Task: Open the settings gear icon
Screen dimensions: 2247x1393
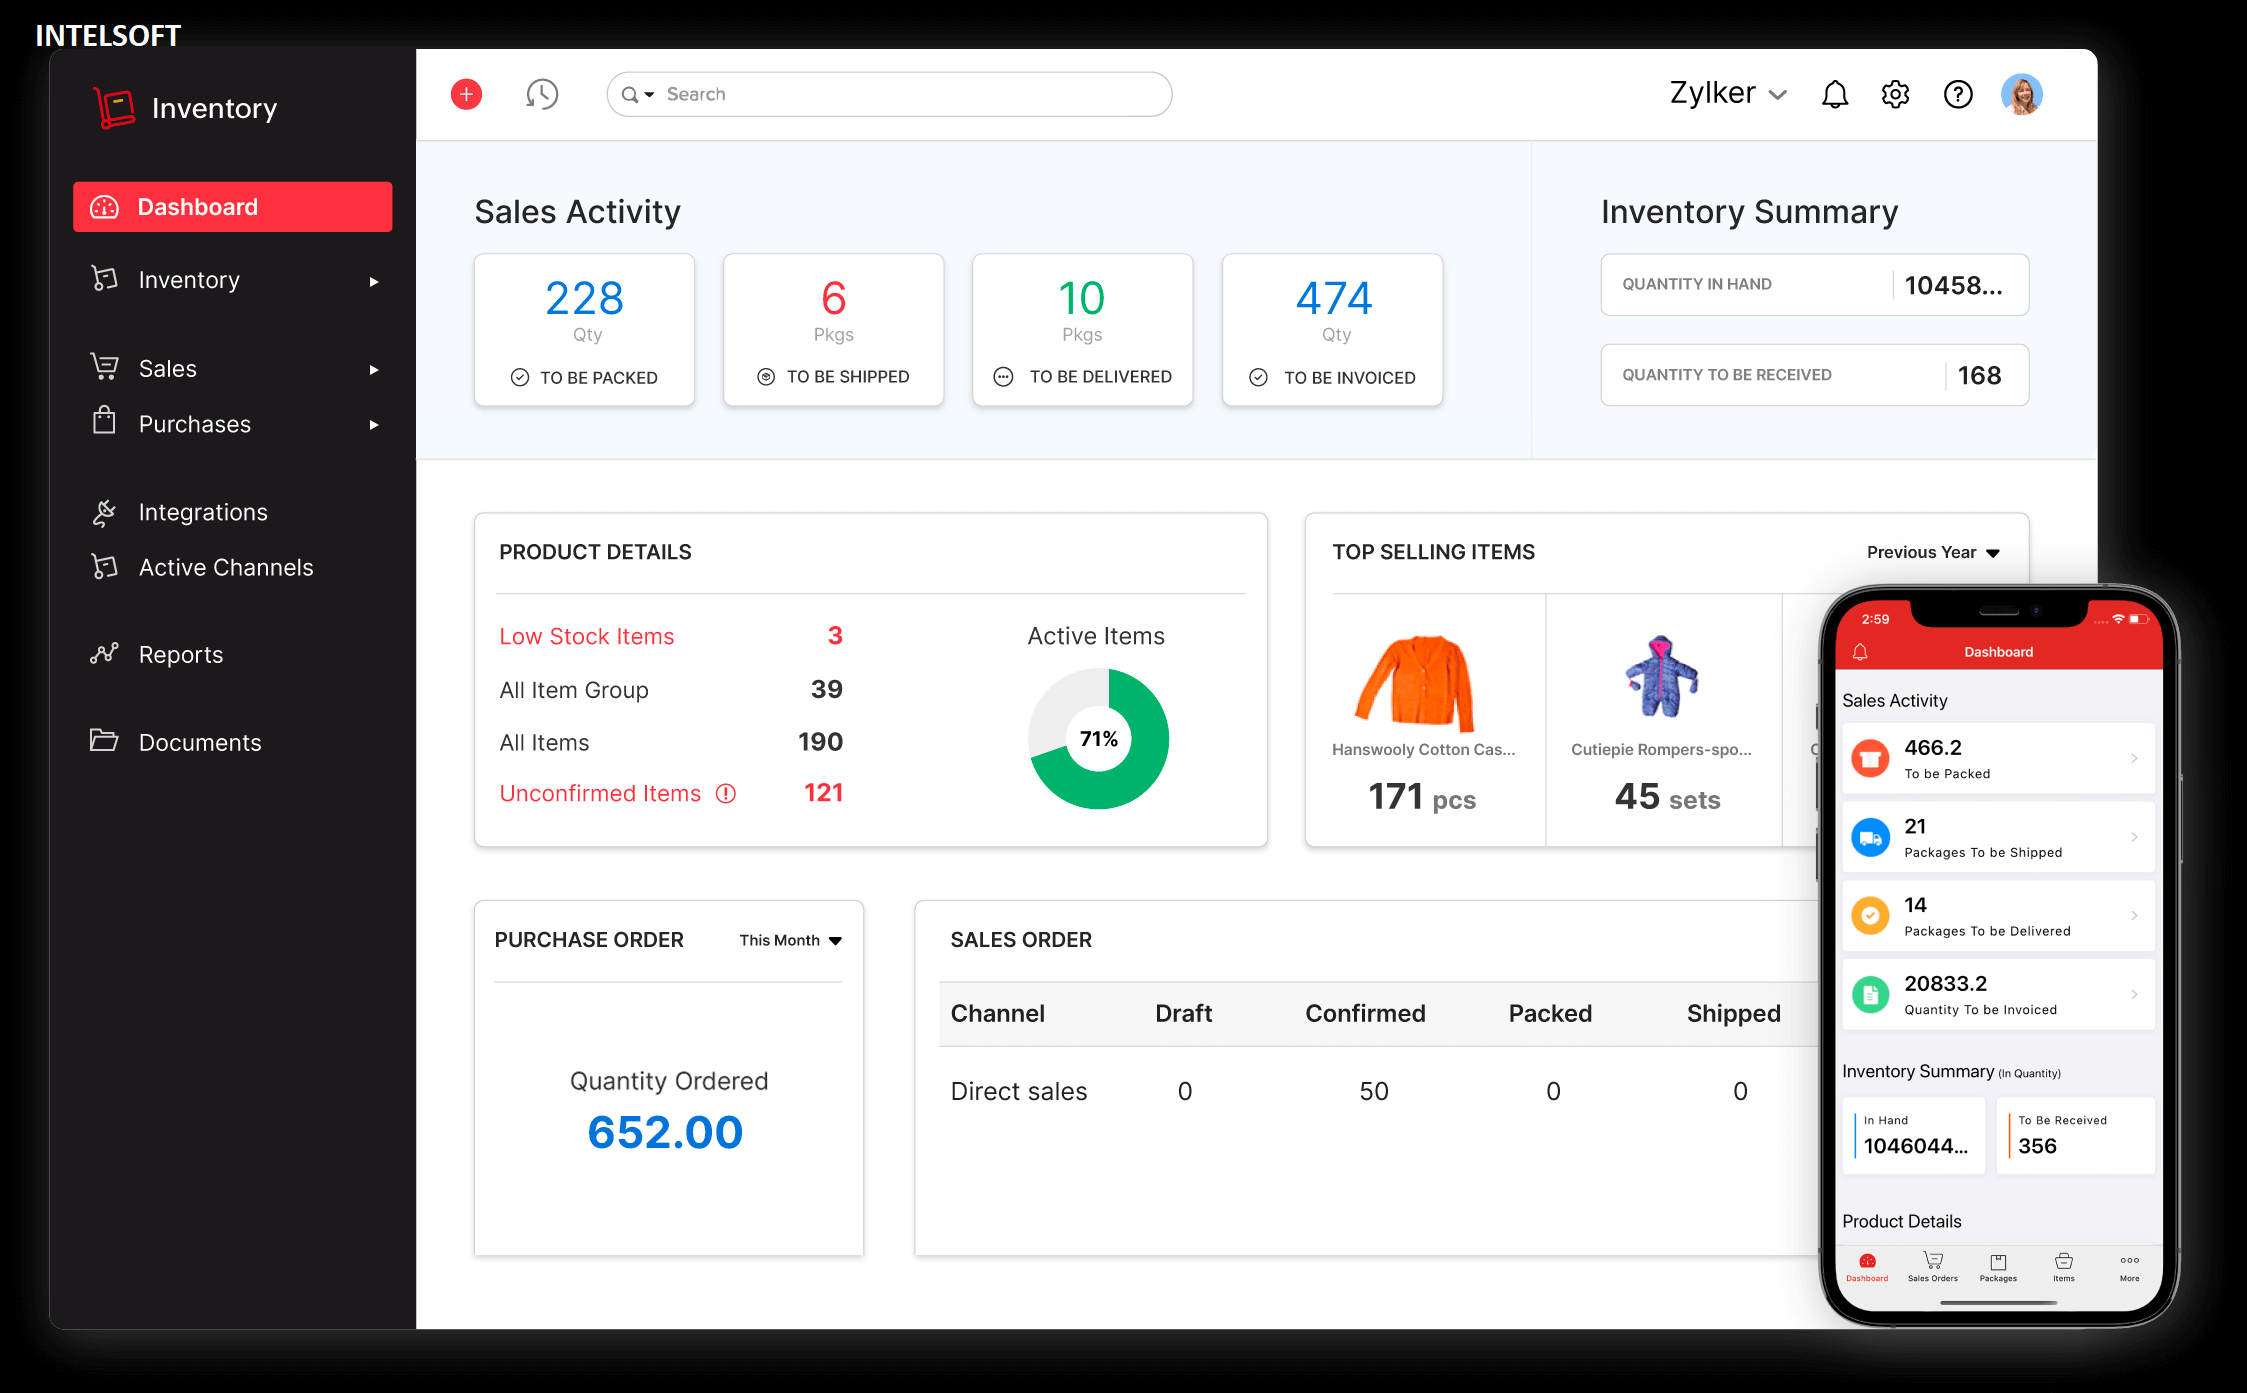Action: 1895,94
